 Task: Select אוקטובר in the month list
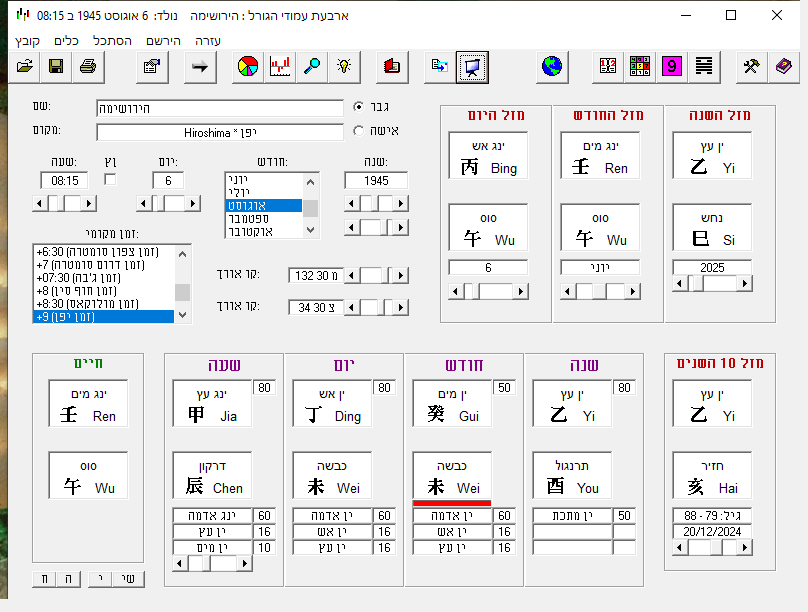[x=264, y=231]
